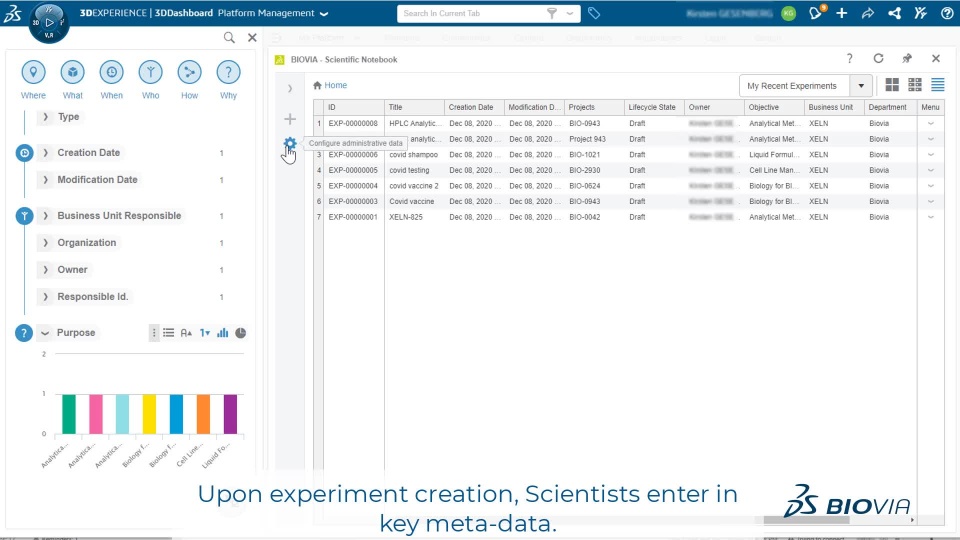Refresh the Scientific Notebook widget
The height and width of the screenshot is (540, 960).
pos(879,58)
